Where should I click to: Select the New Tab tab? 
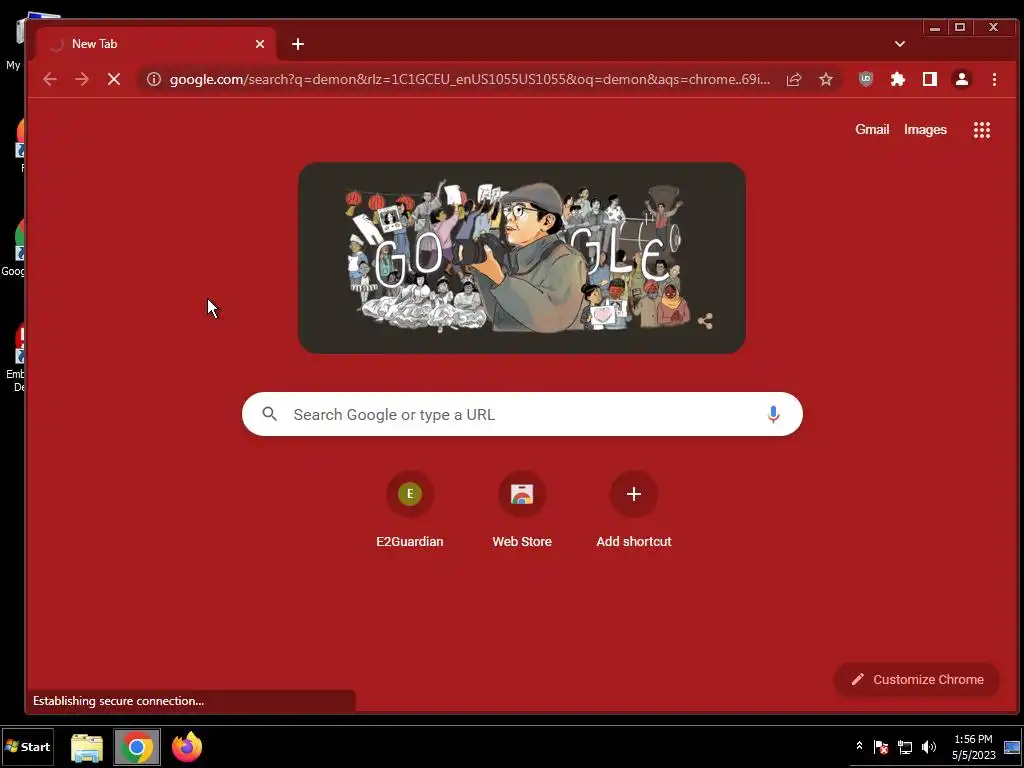click(157, 44)
